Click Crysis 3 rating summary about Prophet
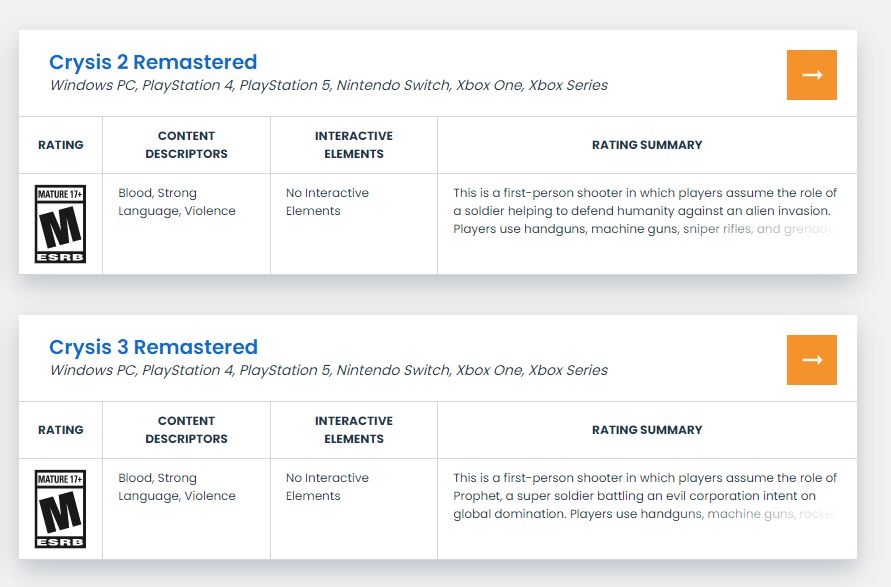 (645, 496)
